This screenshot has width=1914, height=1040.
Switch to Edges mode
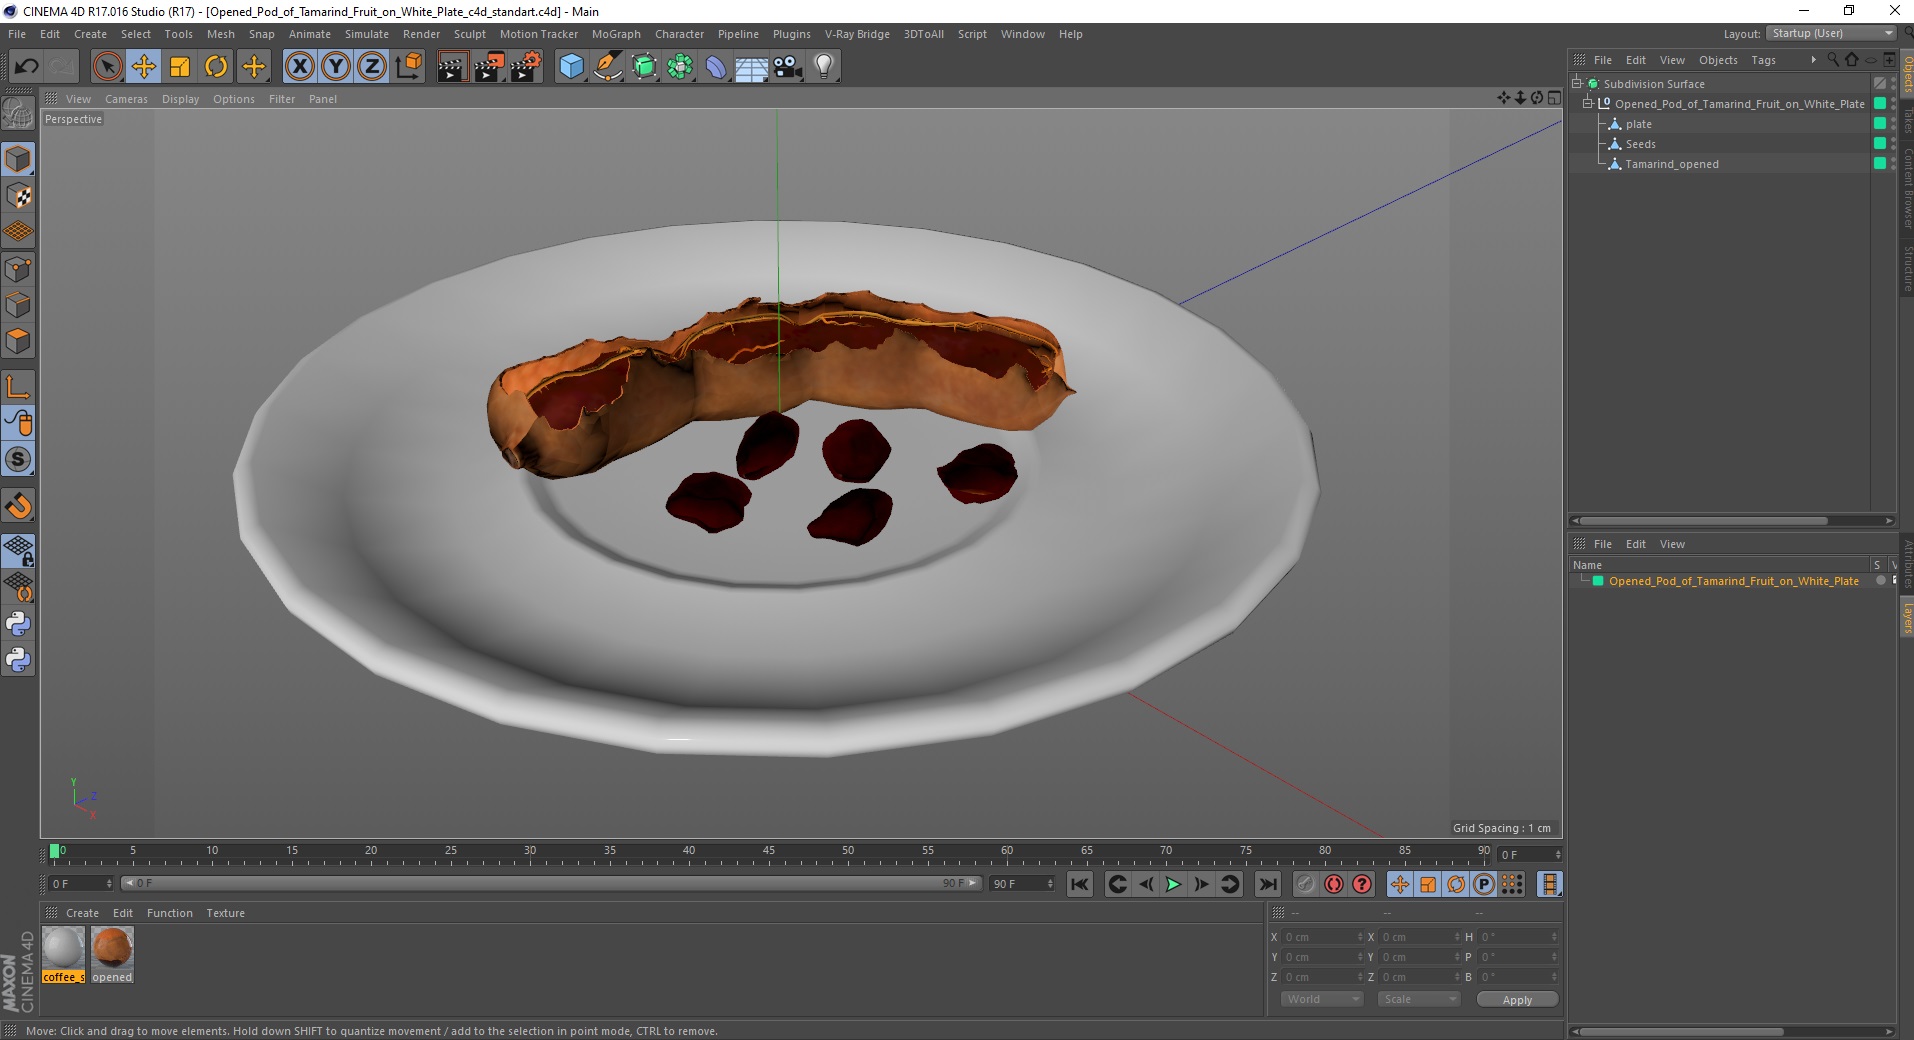(18, 305)
